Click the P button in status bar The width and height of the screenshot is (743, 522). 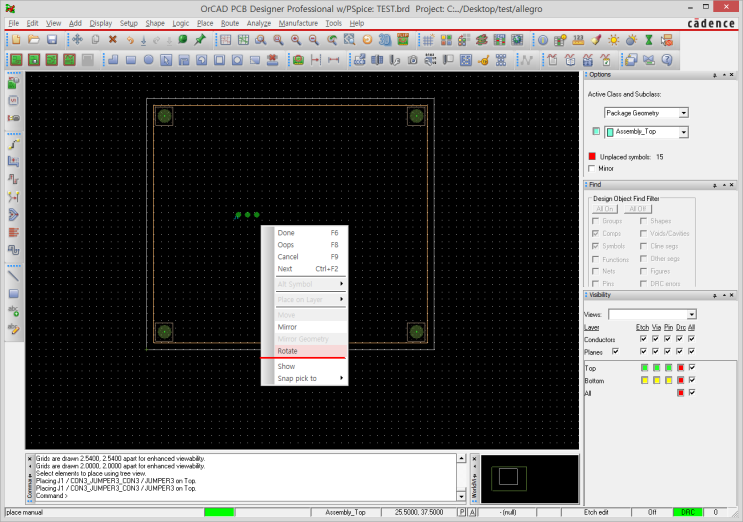(x=462, y=512)
